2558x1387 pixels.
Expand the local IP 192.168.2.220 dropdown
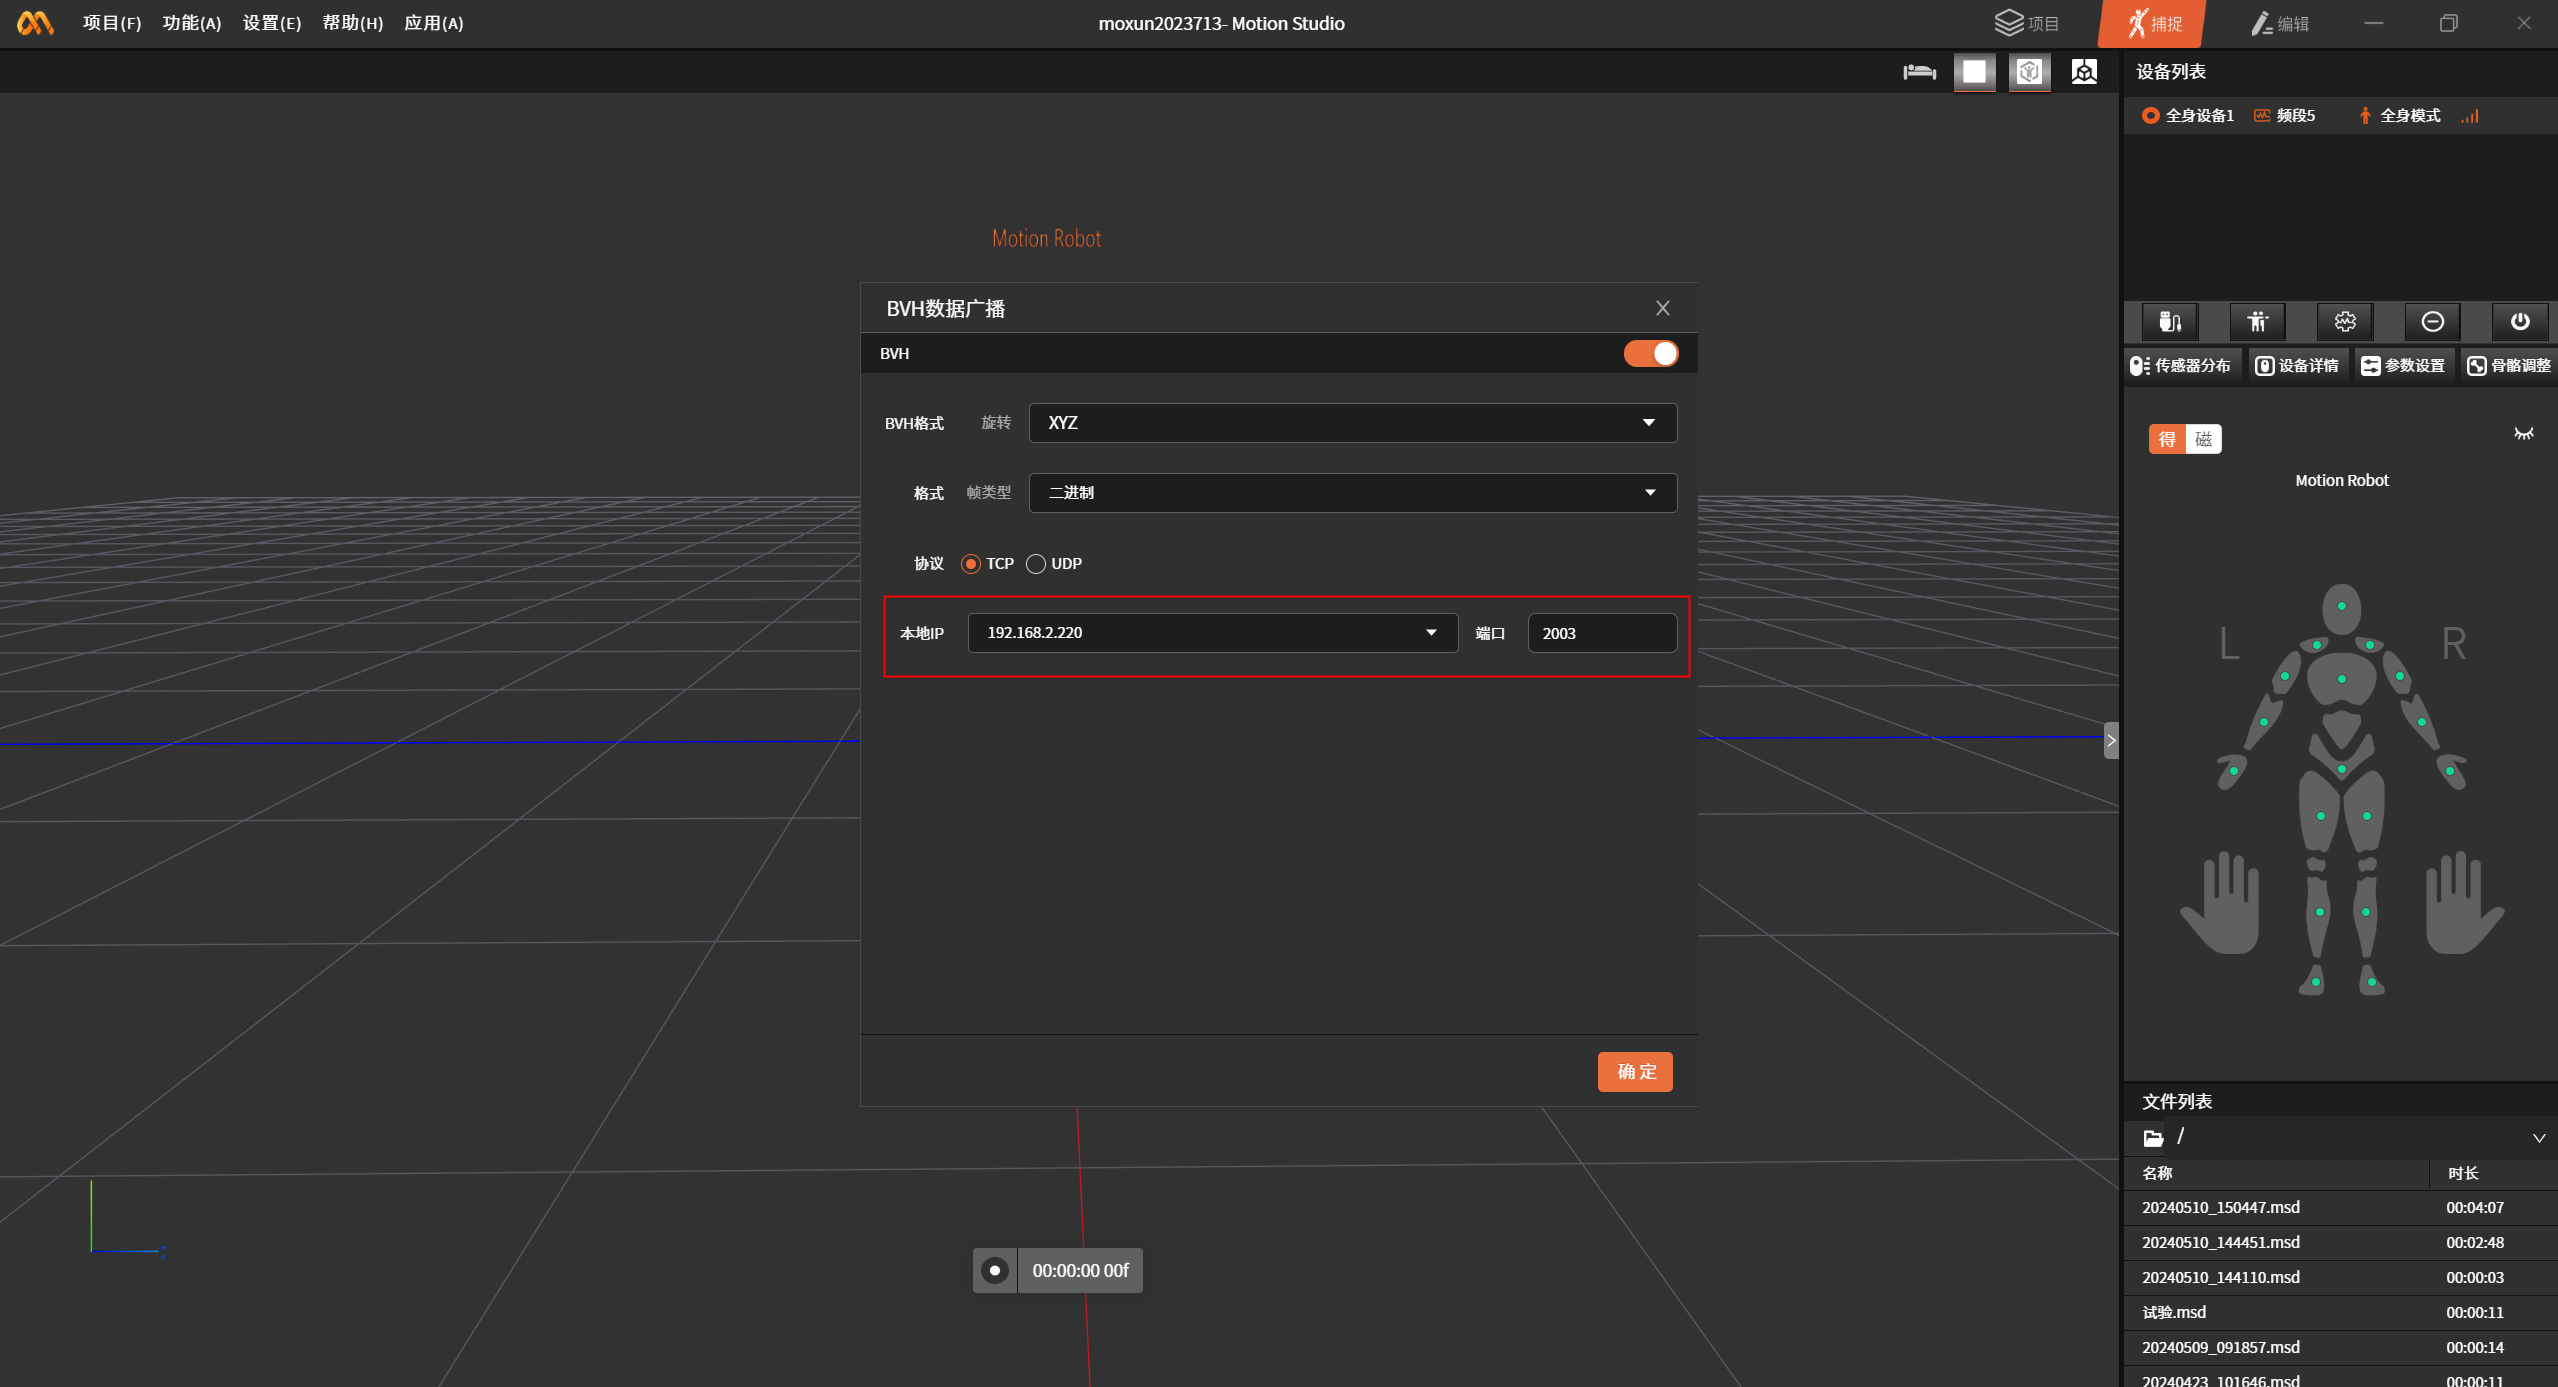1212,633
